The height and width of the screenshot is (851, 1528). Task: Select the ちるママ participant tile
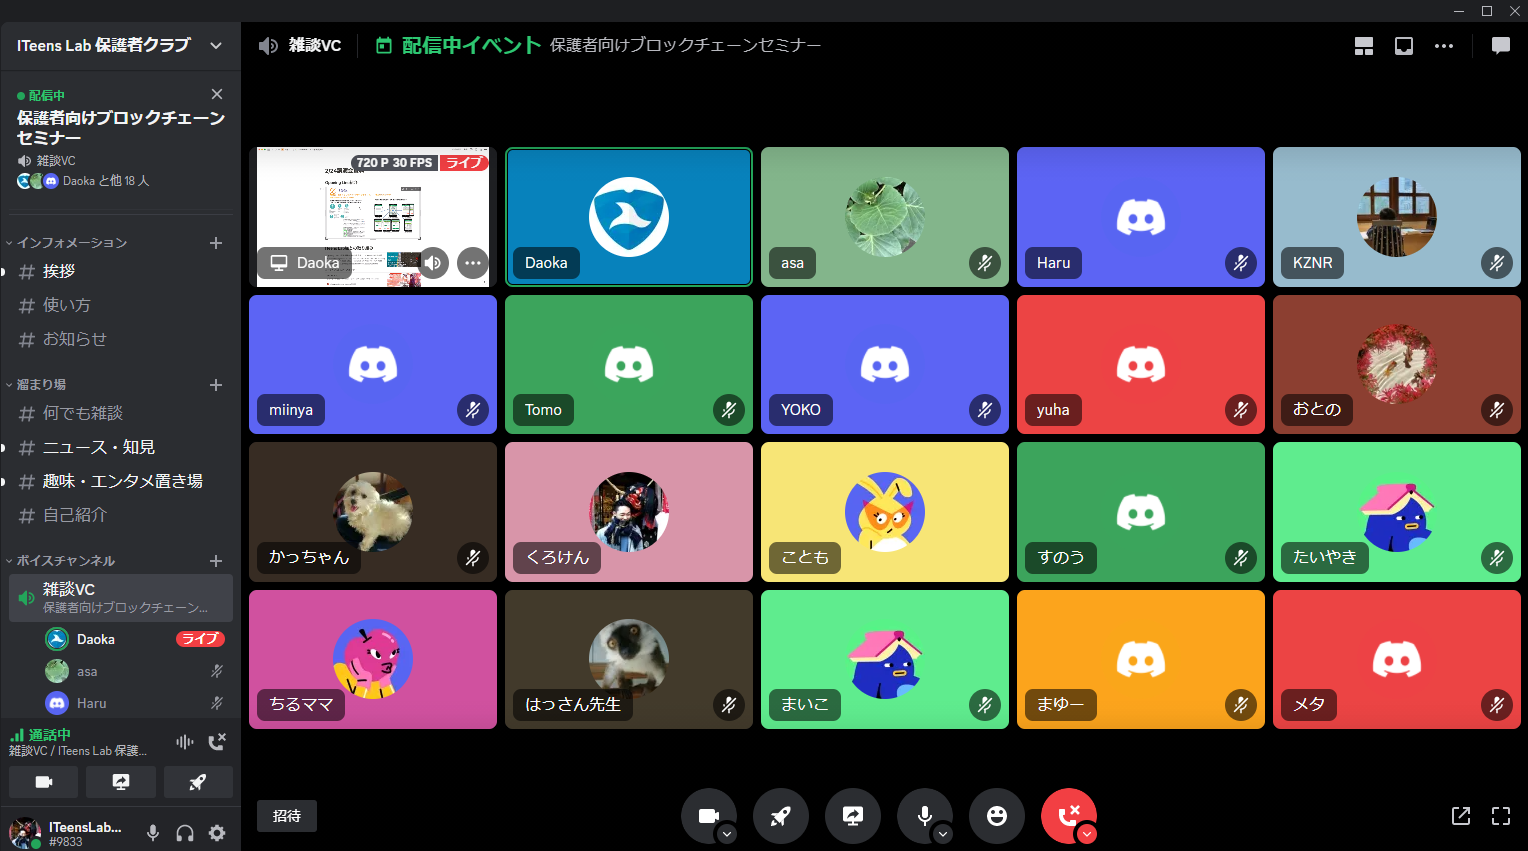coord(373,659)
